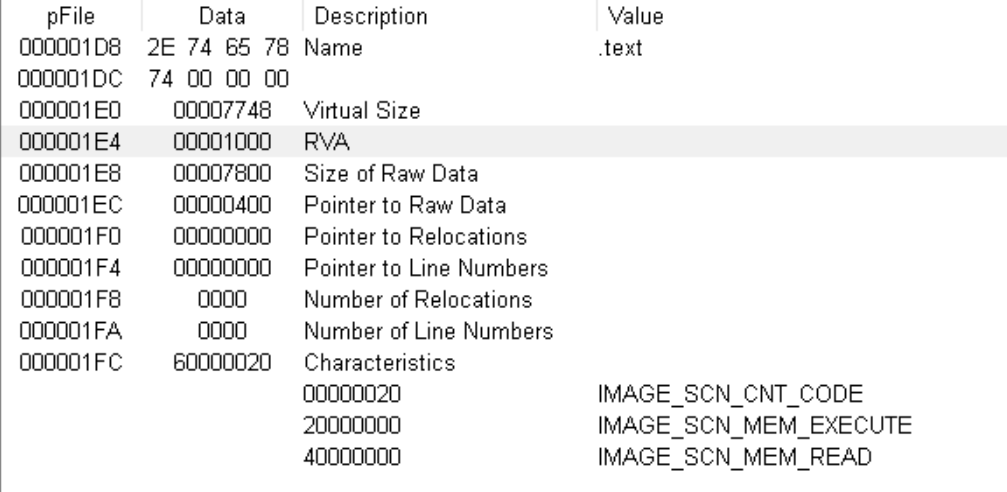1007x492 pixels.
Task: Click the 00007748 data cell
Action: 222,110
